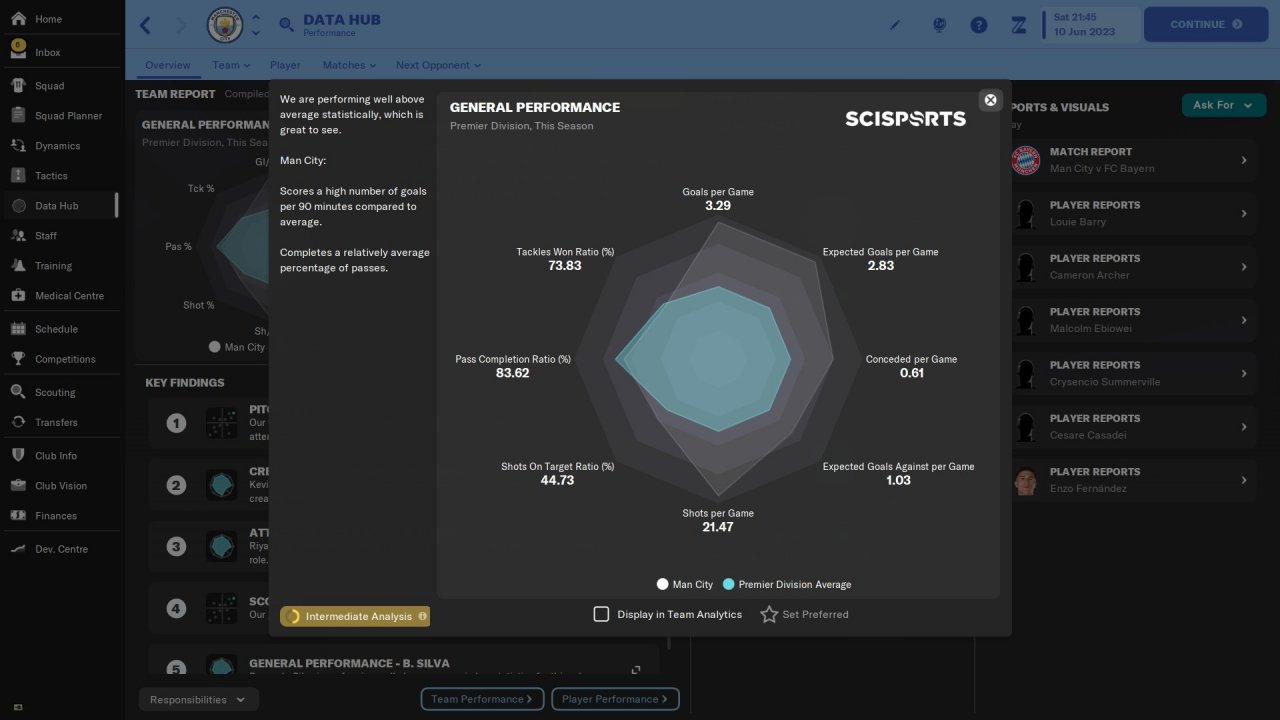Open the Schedule calendar icon
This screenshot has height=720, width=1280.
18,329
